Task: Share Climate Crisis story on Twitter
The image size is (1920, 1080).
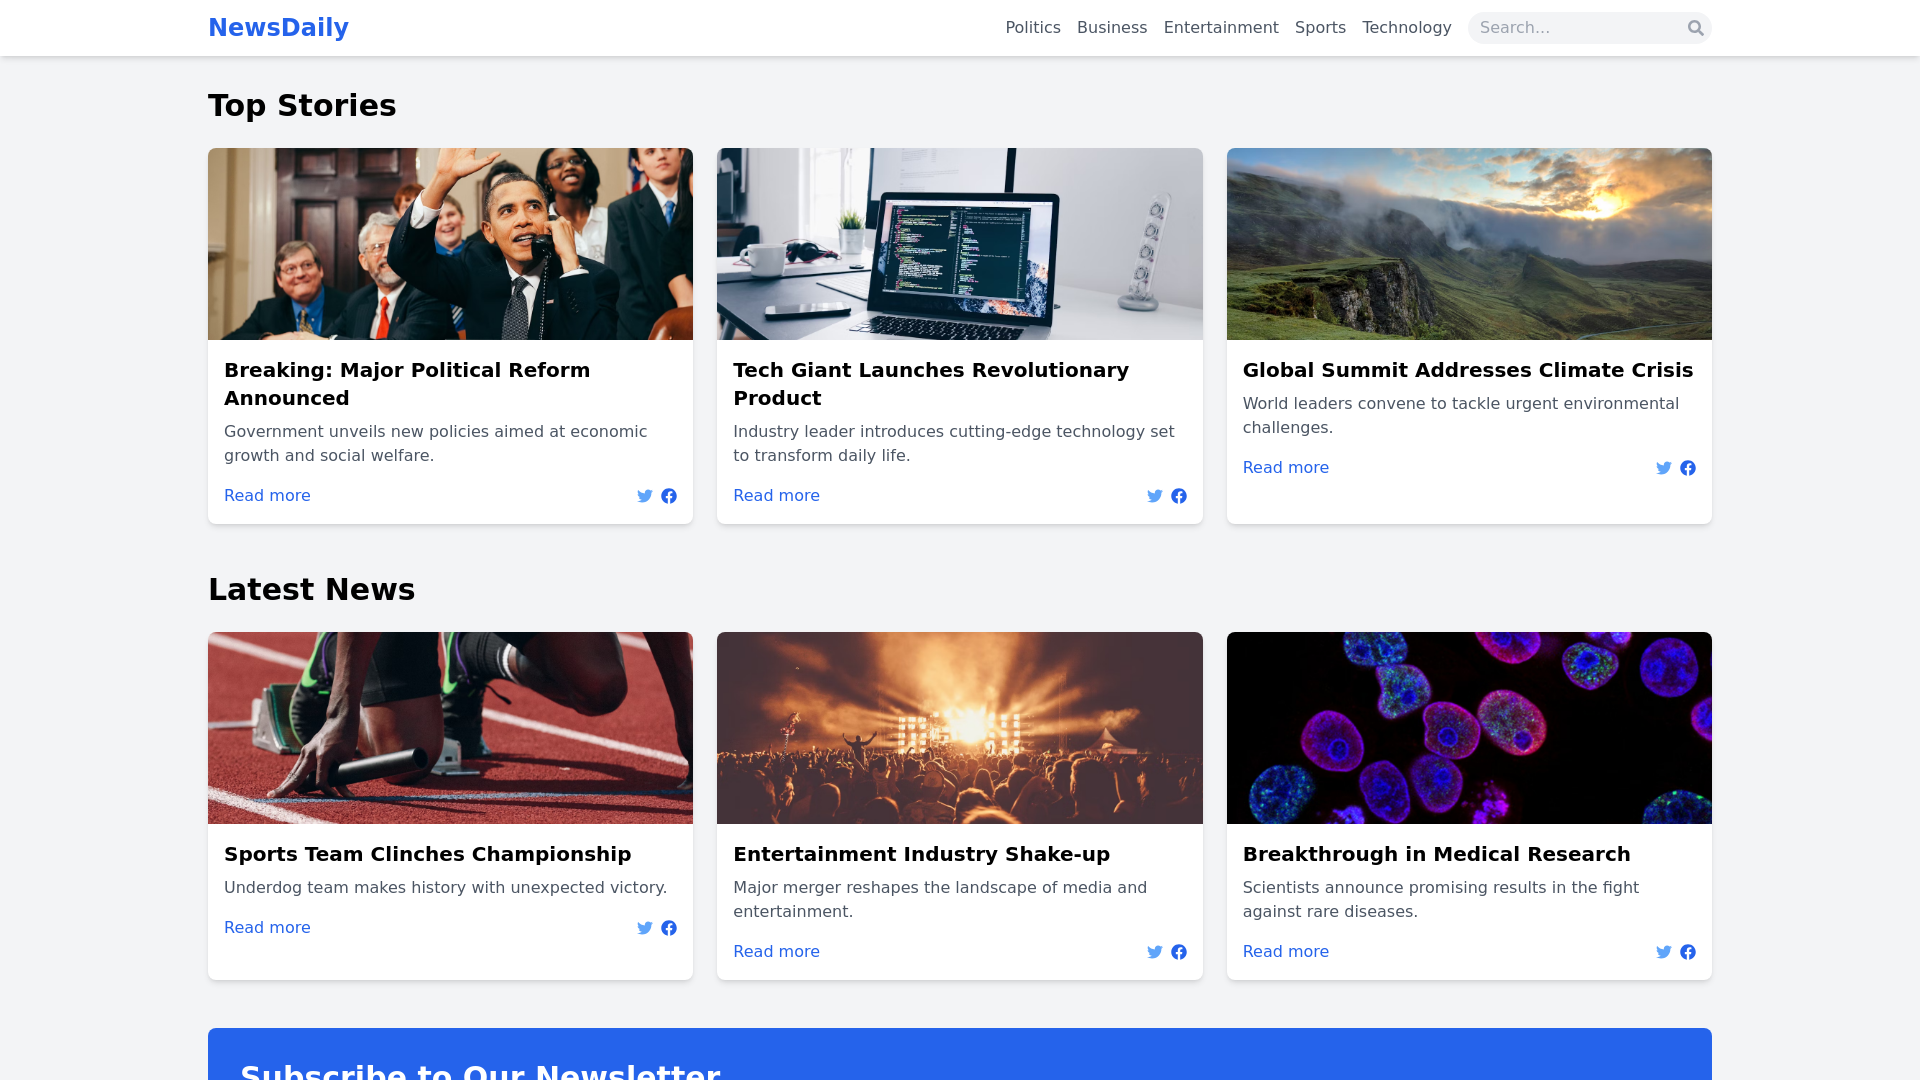Action: click(1663, 468)
